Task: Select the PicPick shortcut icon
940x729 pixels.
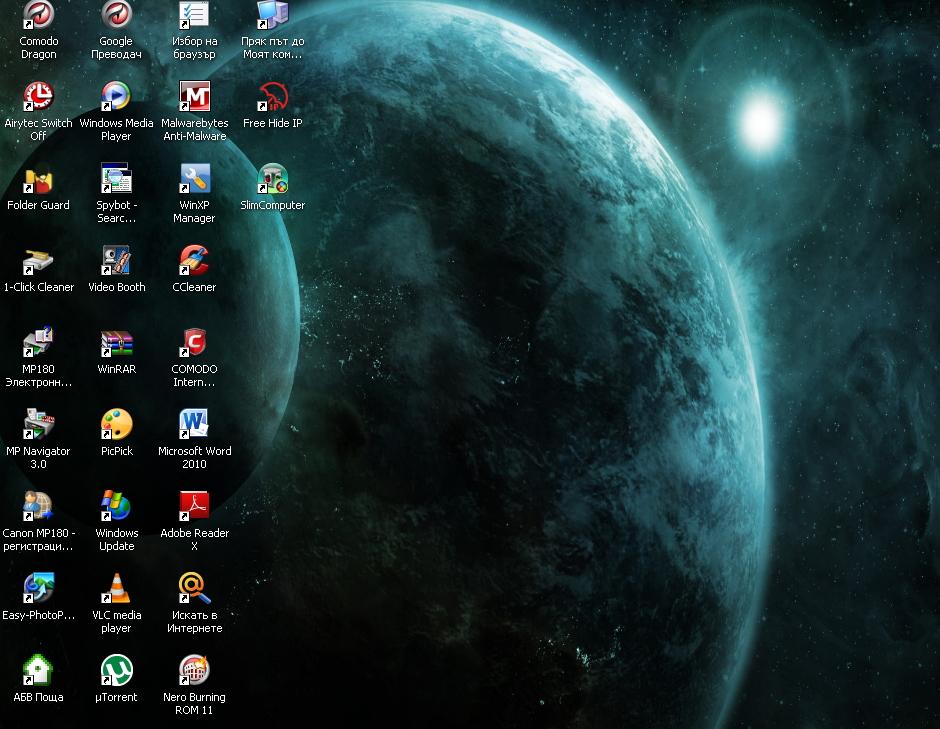Action: click(116, 425)
